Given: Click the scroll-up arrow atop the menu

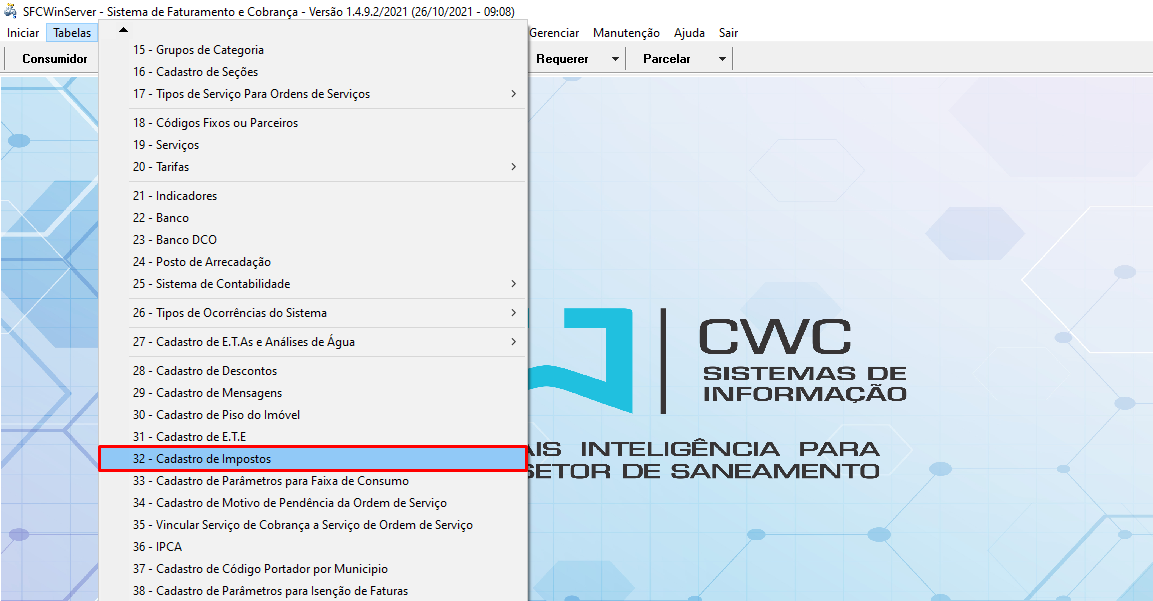Looking at the screenshot, I should pyautogui.click(x=123, y=29).
